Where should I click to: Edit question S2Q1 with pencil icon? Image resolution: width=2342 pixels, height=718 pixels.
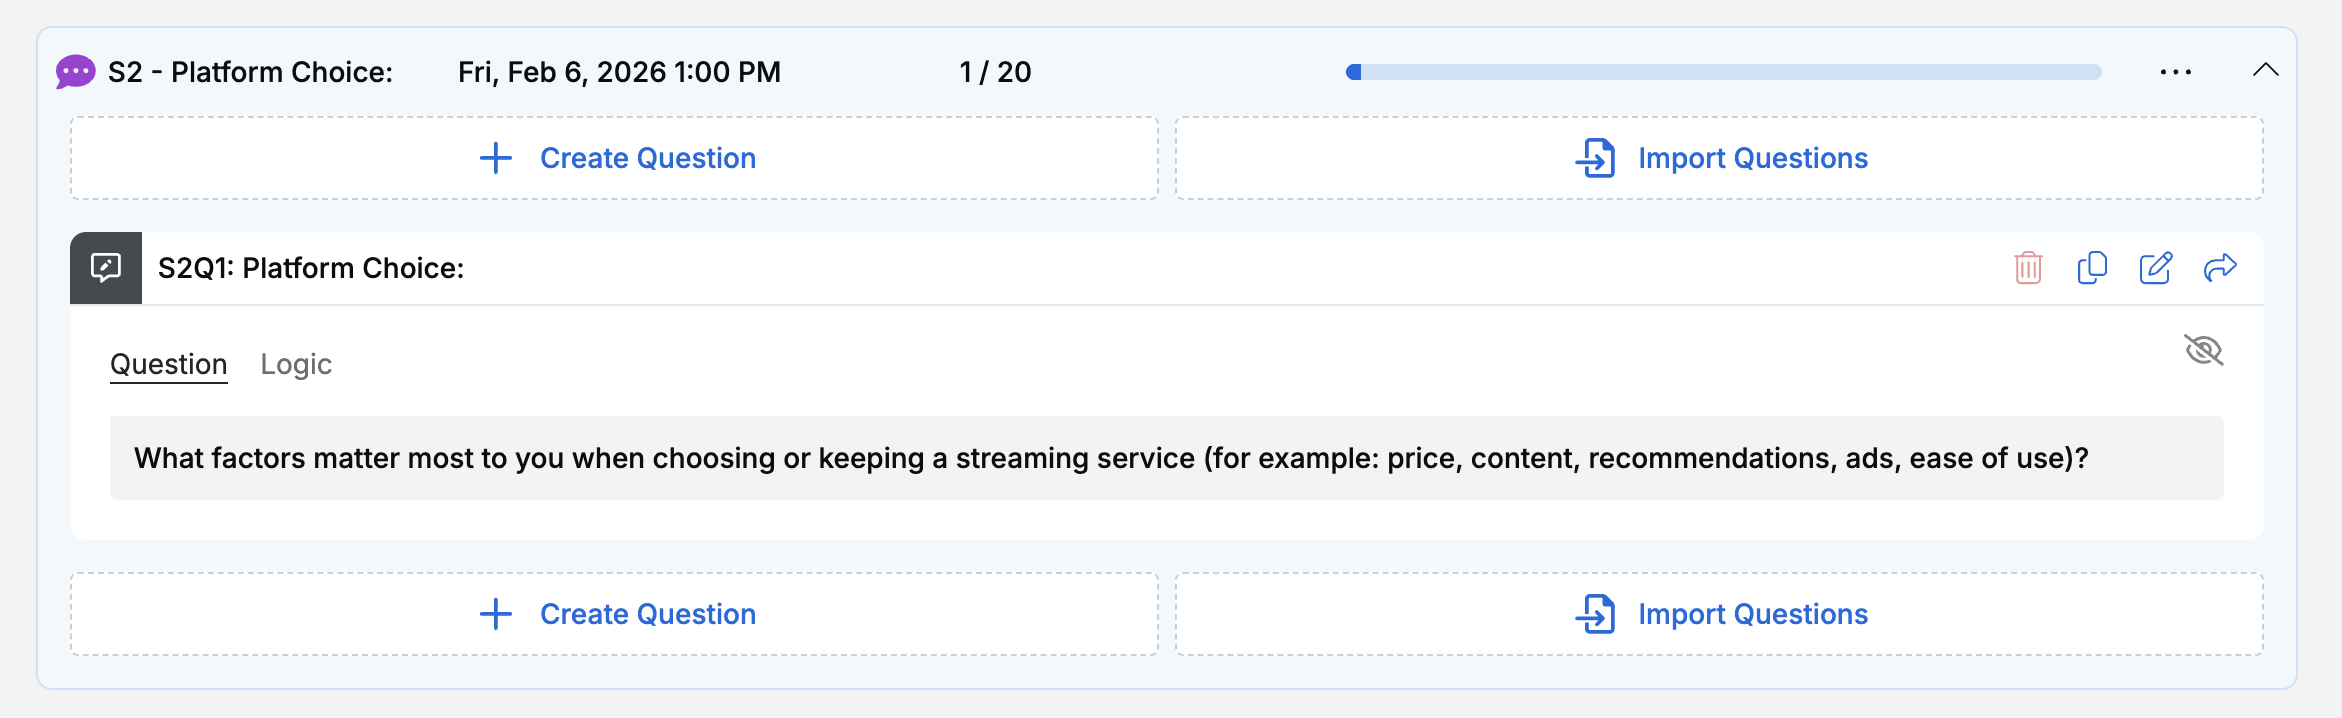(x=2155, y=268)
